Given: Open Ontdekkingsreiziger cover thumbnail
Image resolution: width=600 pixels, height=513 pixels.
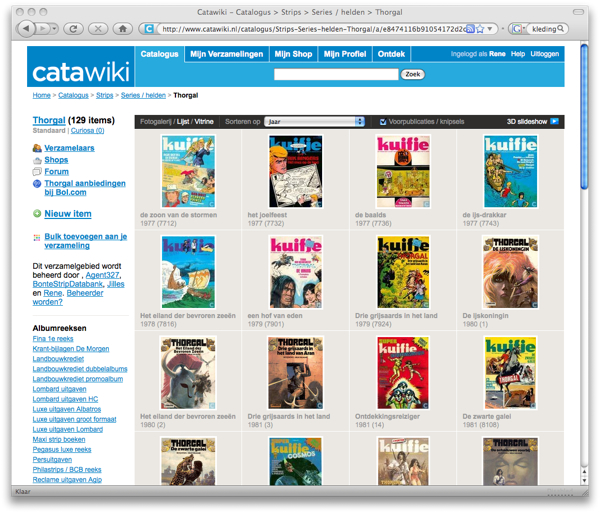Looking at the screenshot, I should [403, 373].
